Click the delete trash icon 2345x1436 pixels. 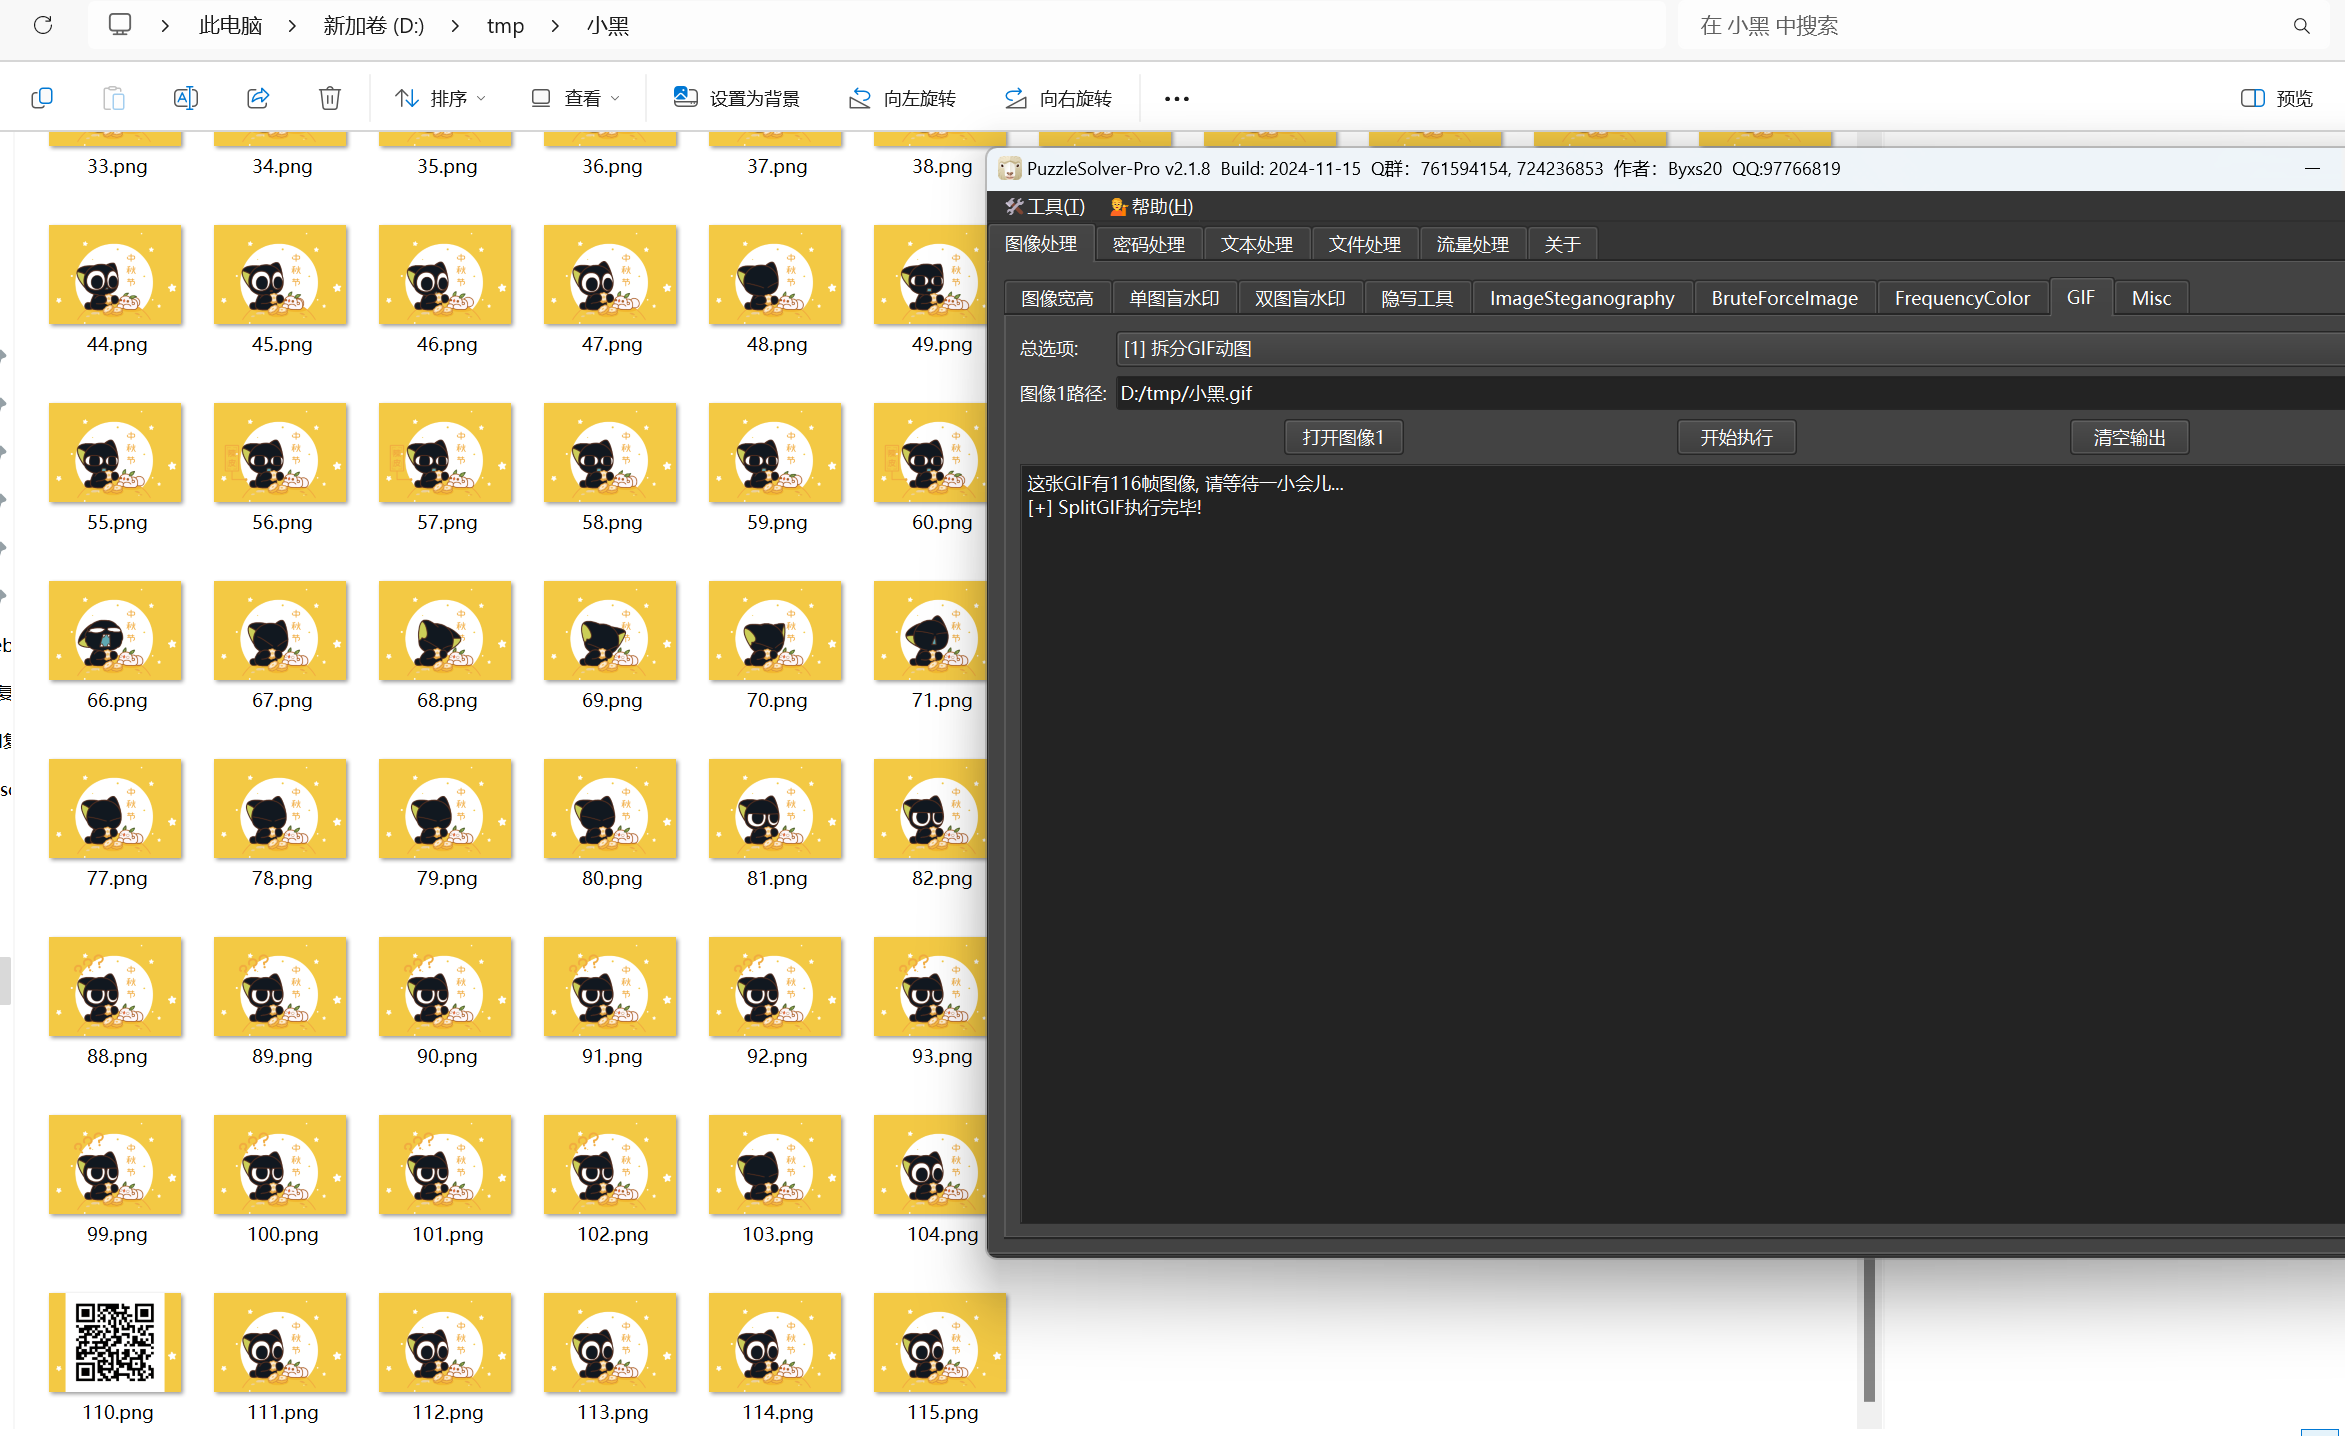pyautogui.click(x=330, y=98)
